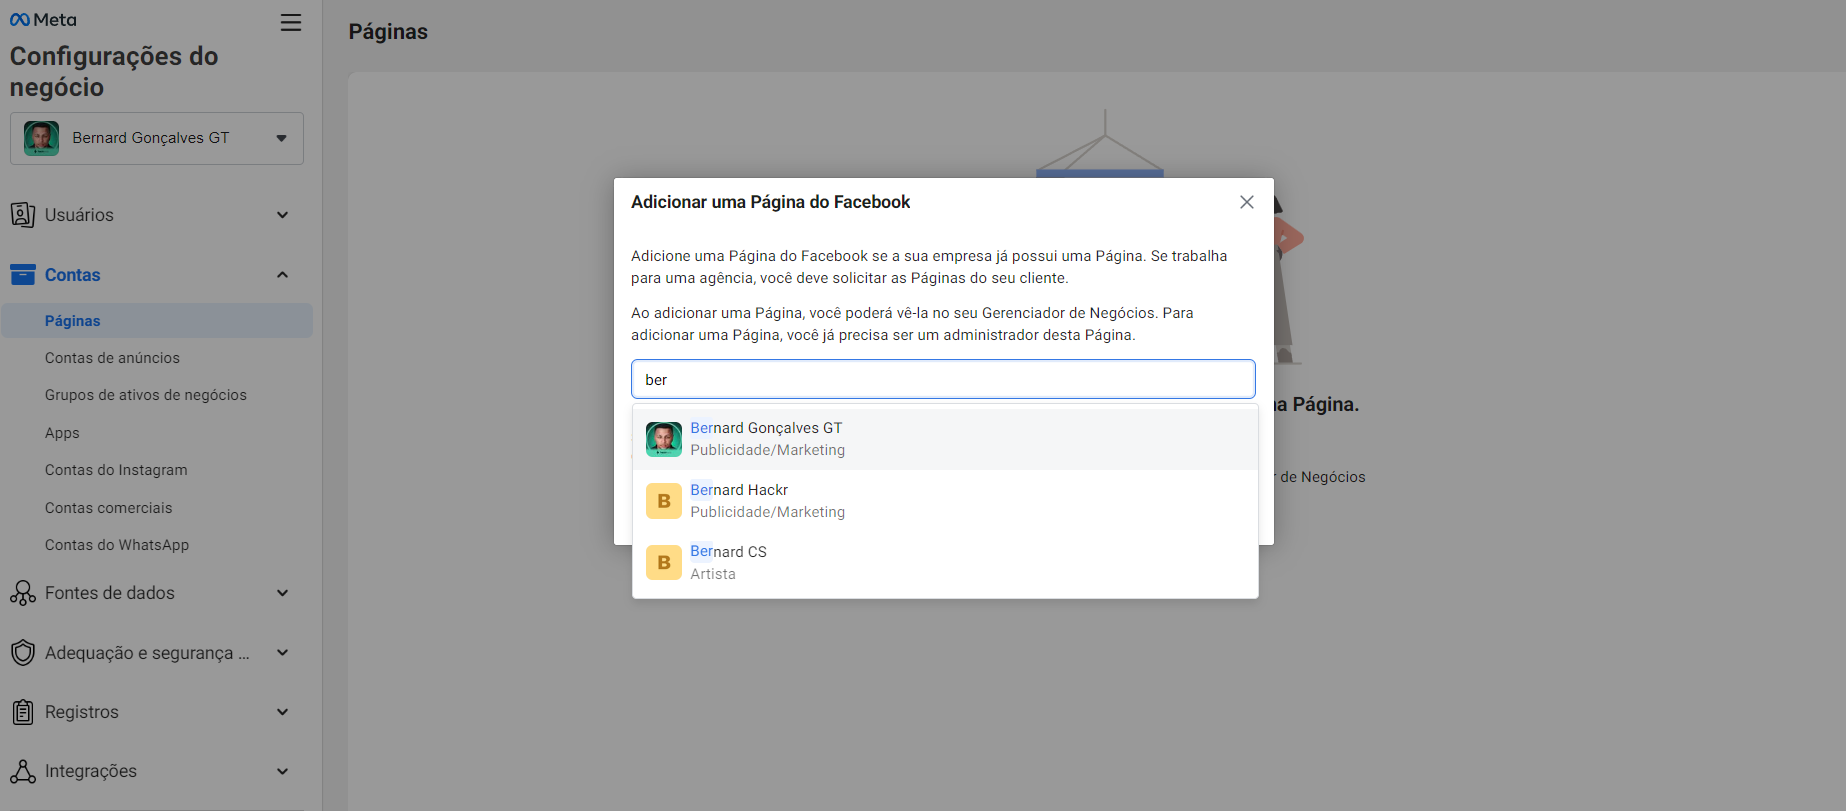Click the Páginas heading
Screen dimensions: 1846x811
pos(388,32)
